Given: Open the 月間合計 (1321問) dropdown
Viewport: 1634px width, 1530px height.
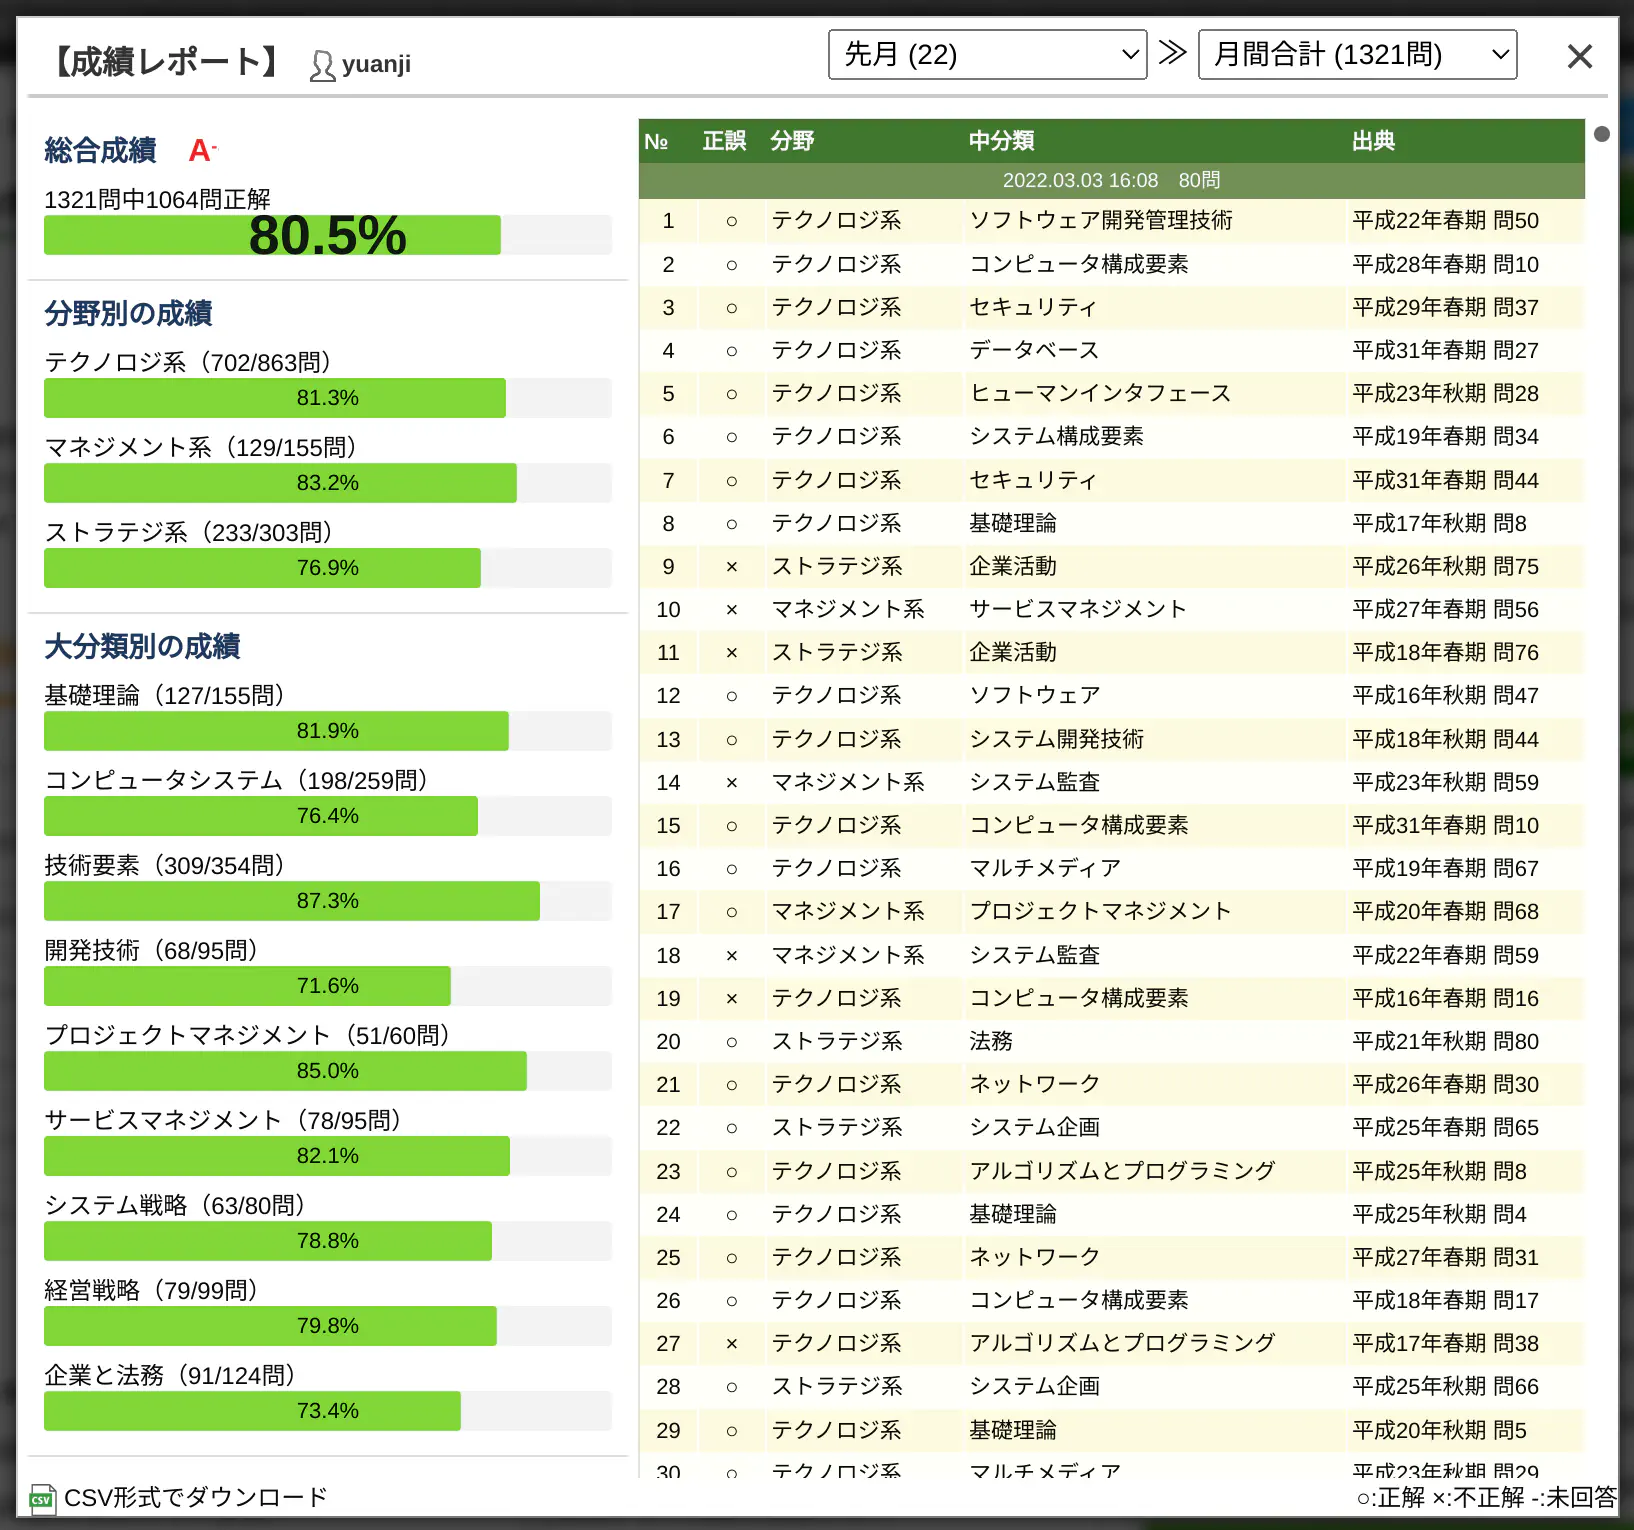Looking at the screenshot, I should (x=1357, y=54).
